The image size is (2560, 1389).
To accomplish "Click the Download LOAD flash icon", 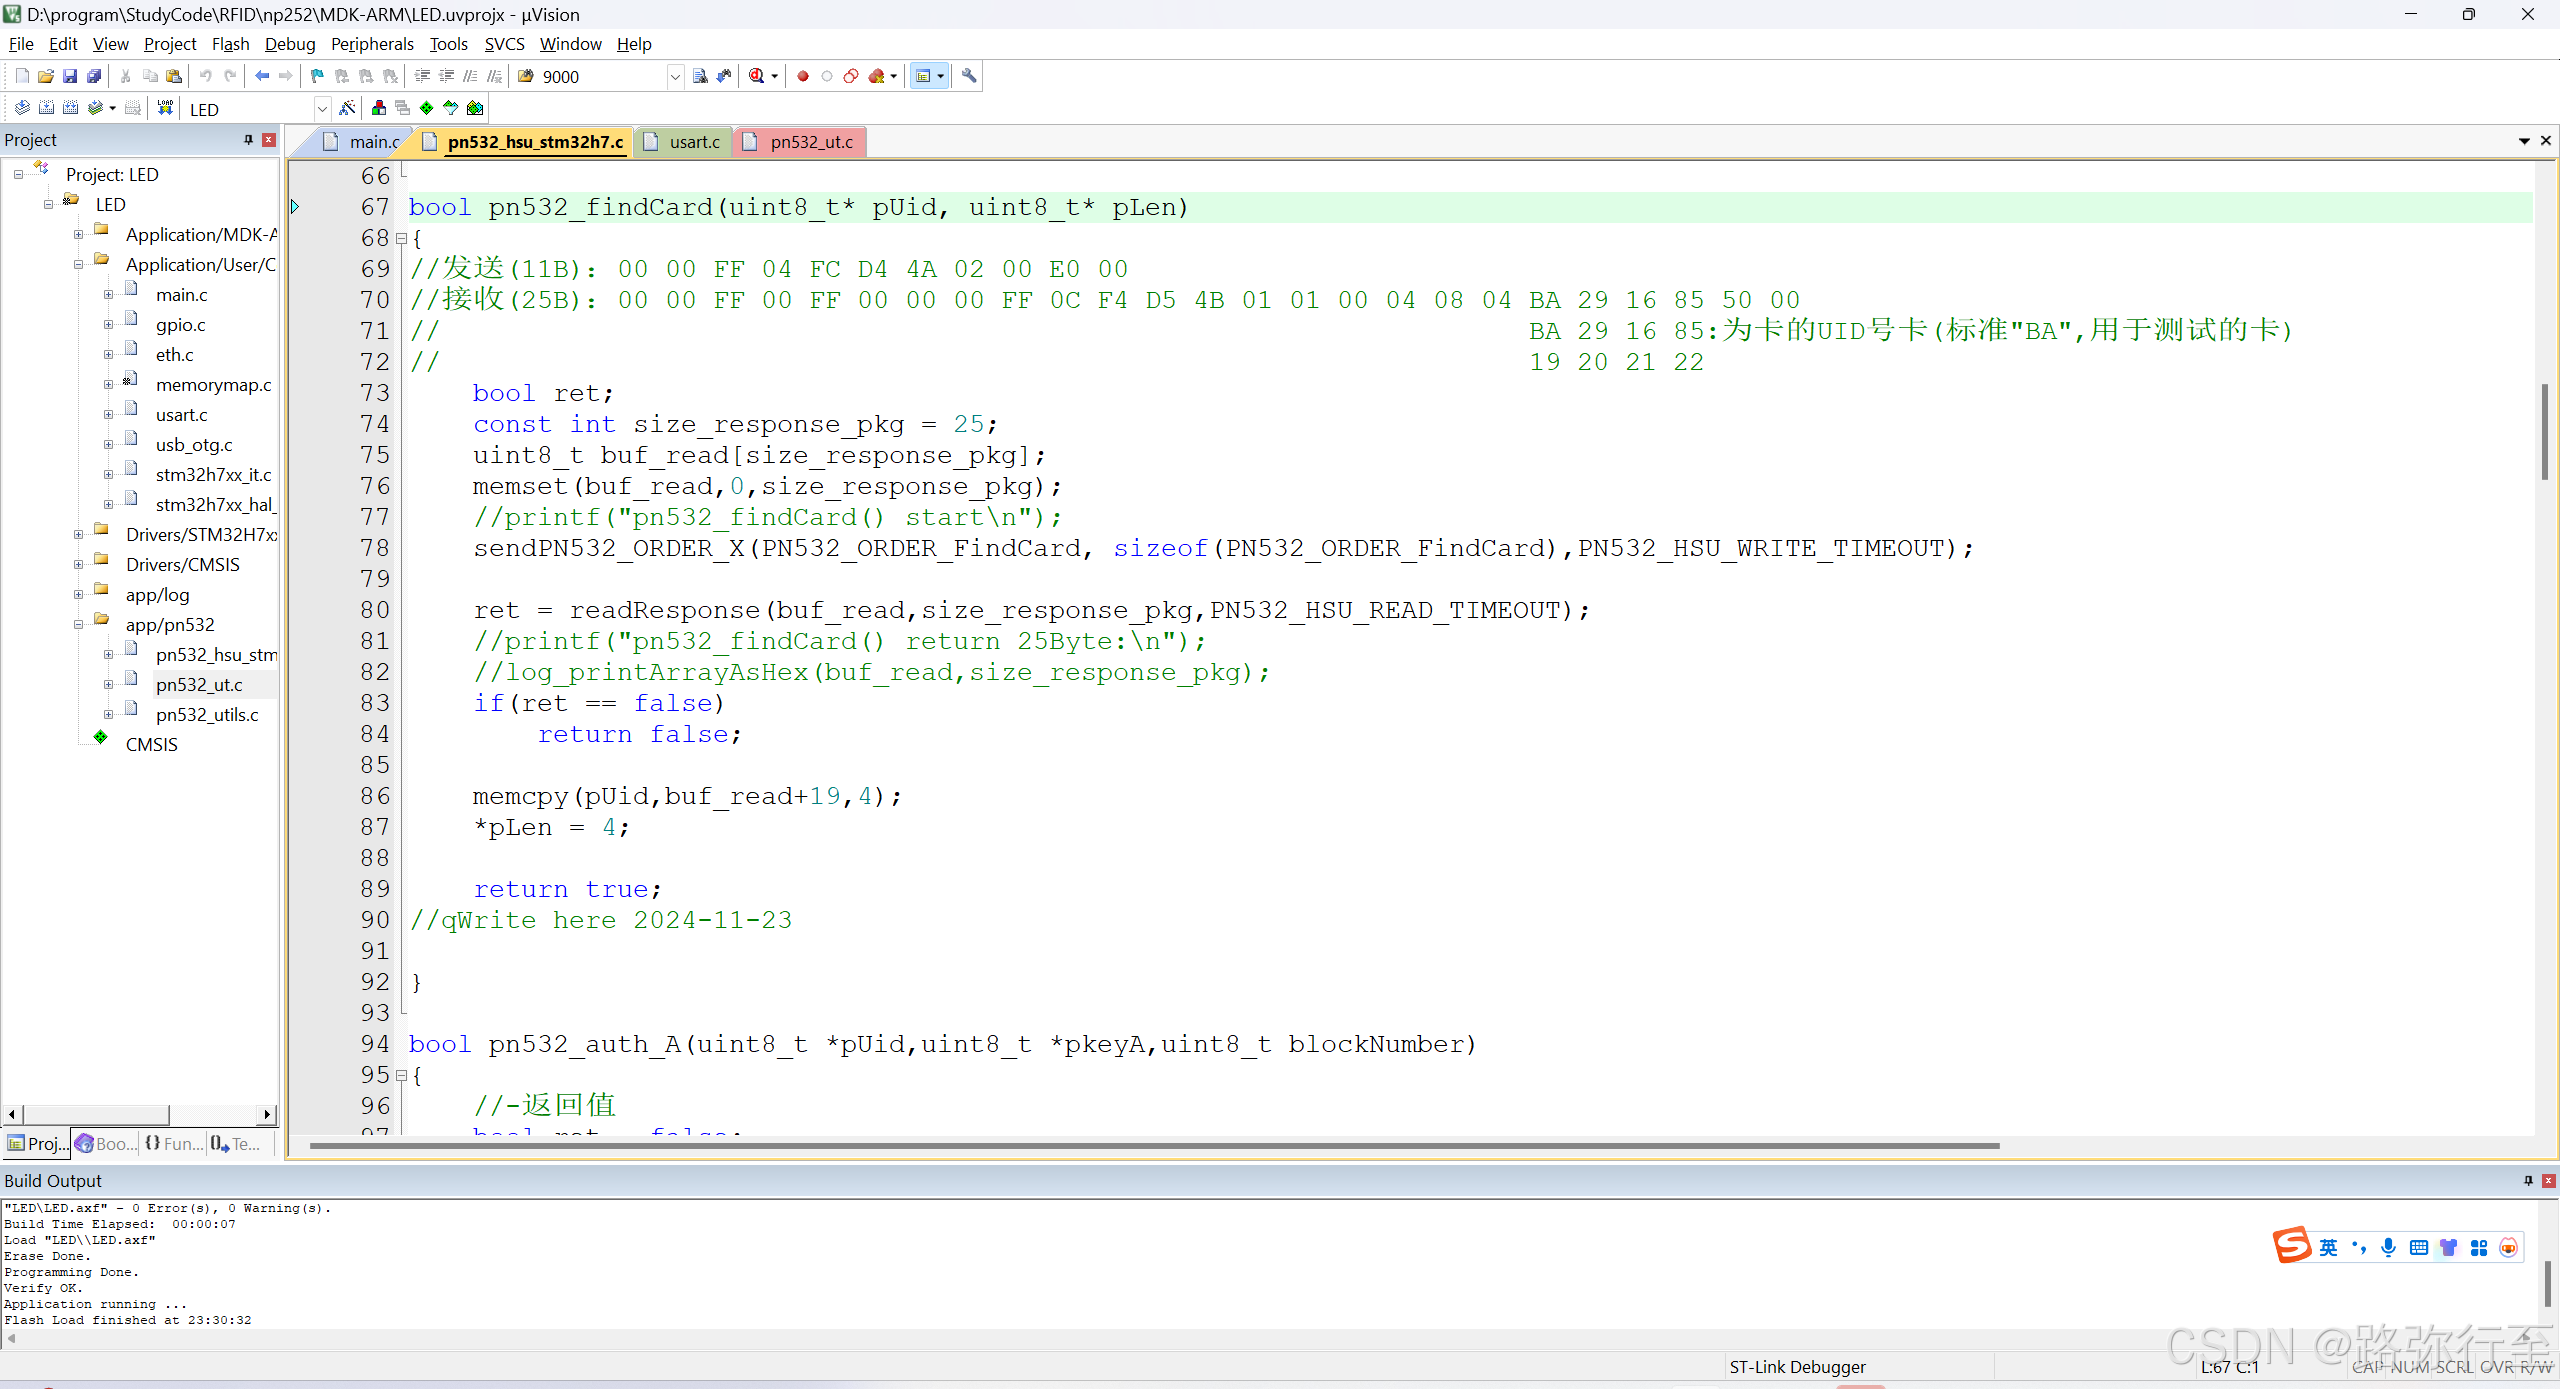I will click(x=165, y=108).
